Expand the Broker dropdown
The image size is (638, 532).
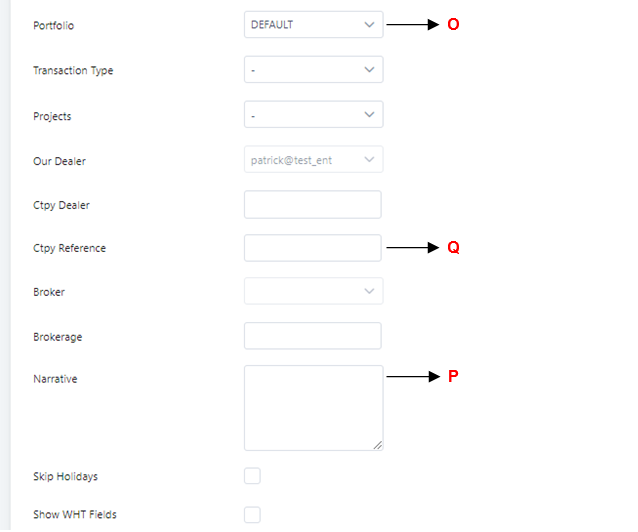(x=313, y=292)
